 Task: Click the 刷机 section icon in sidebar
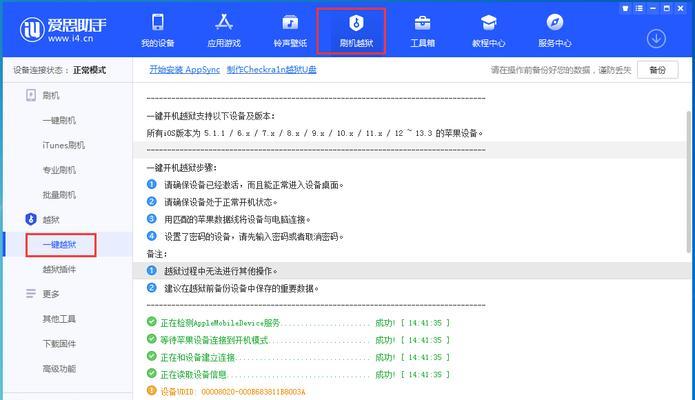[31, 95]
